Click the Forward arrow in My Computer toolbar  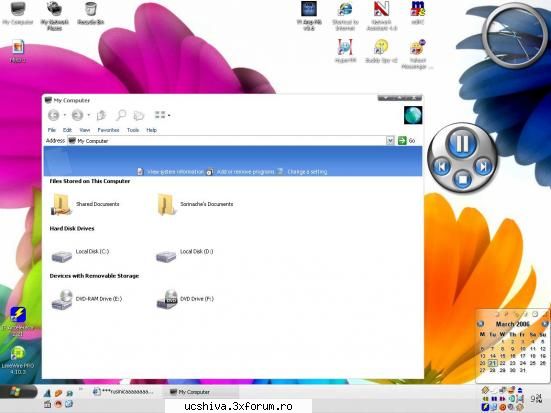pos(77,115)
